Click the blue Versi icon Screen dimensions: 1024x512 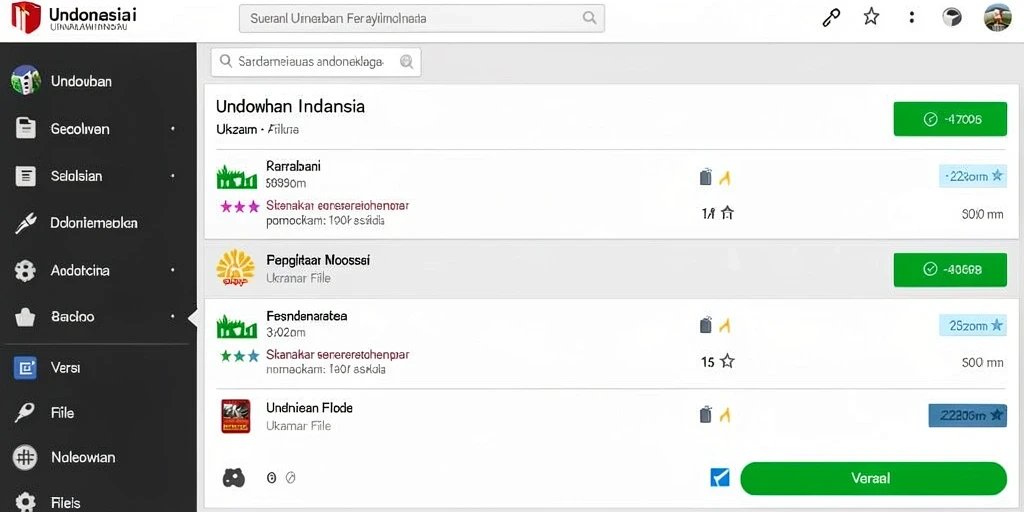click(x=25, y=368)
